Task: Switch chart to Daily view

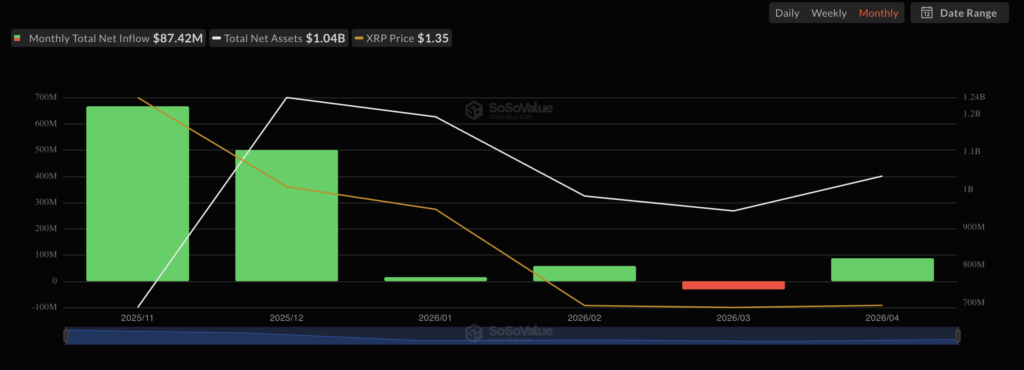Action: point(787,13)
